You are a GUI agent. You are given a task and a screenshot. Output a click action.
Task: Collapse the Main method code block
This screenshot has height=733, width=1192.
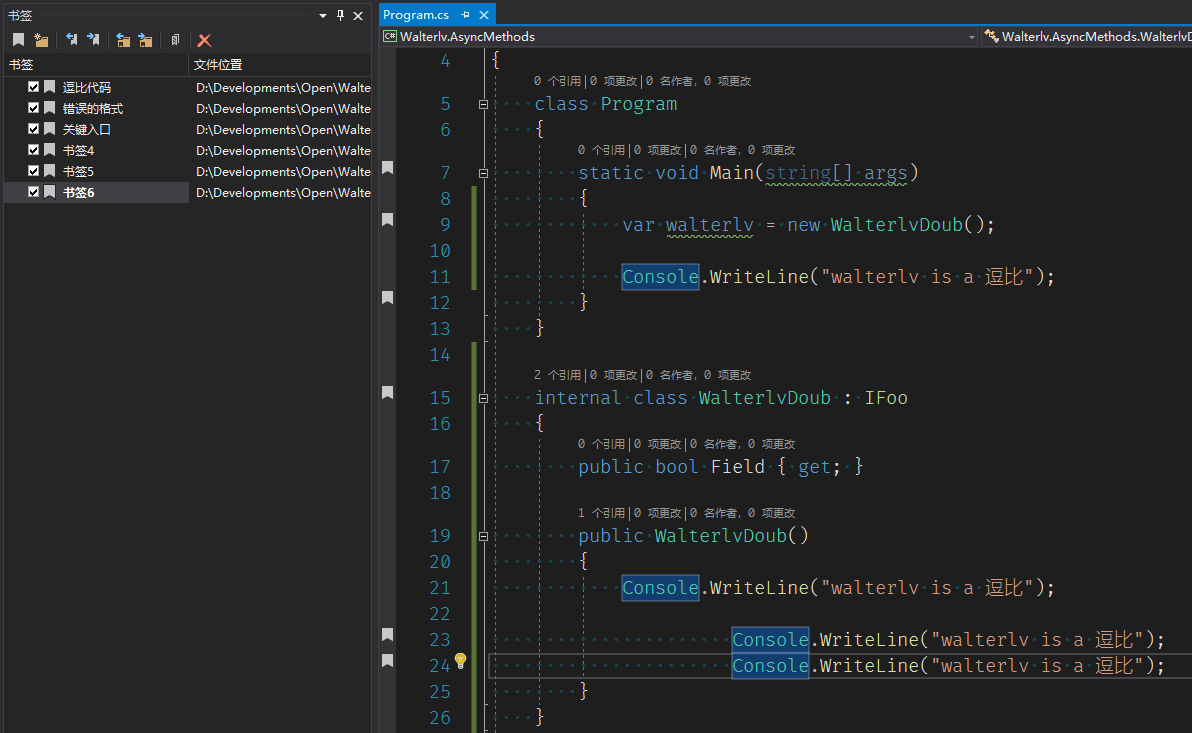483,173
